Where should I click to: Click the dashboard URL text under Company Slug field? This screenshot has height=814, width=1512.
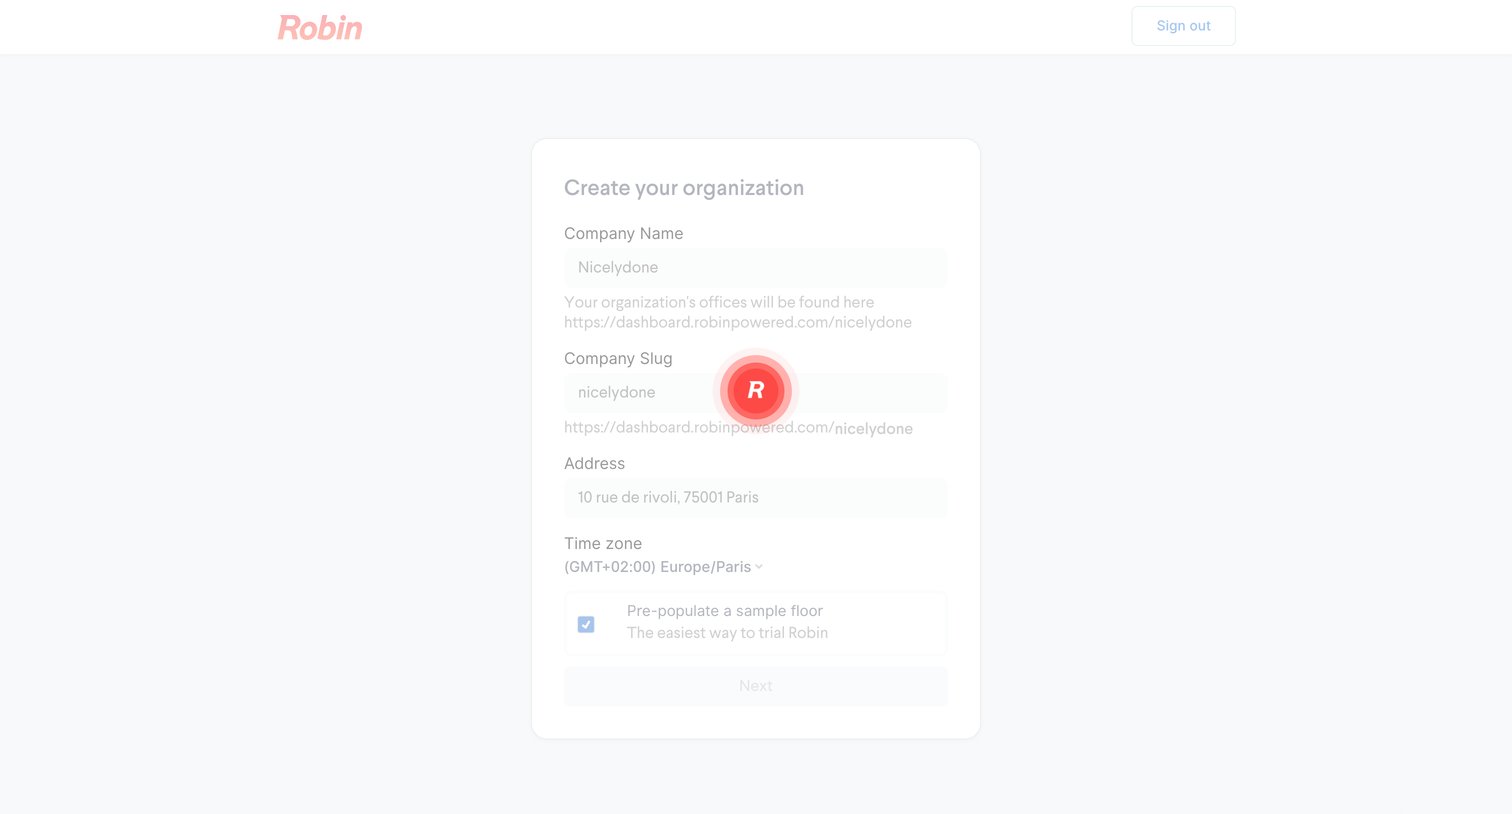coord(738,428)
